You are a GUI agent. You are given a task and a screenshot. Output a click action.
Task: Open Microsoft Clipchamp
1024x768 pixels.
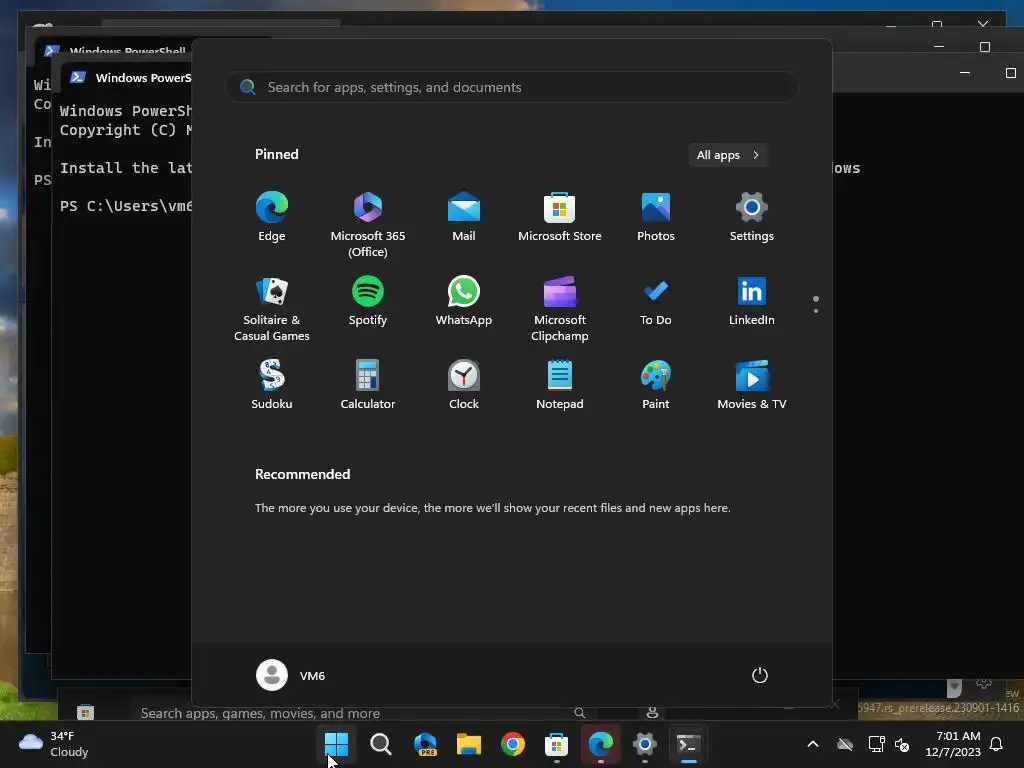pos(560,309)
